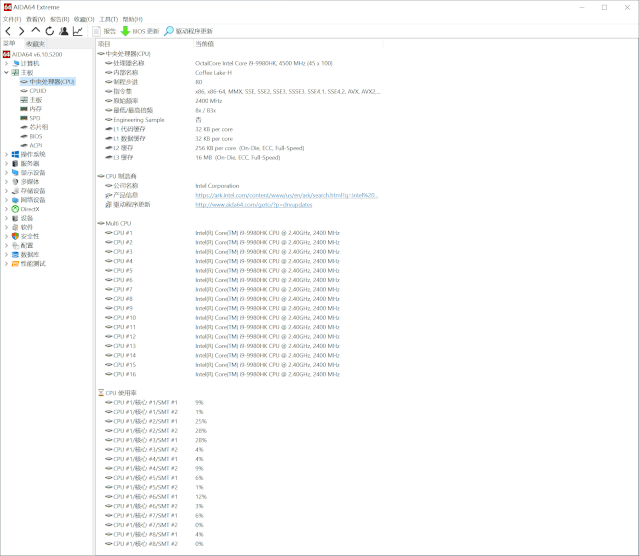Expand the 存储设备 tree node
This screenshot has height=556, width=639.
coord(7,191)
